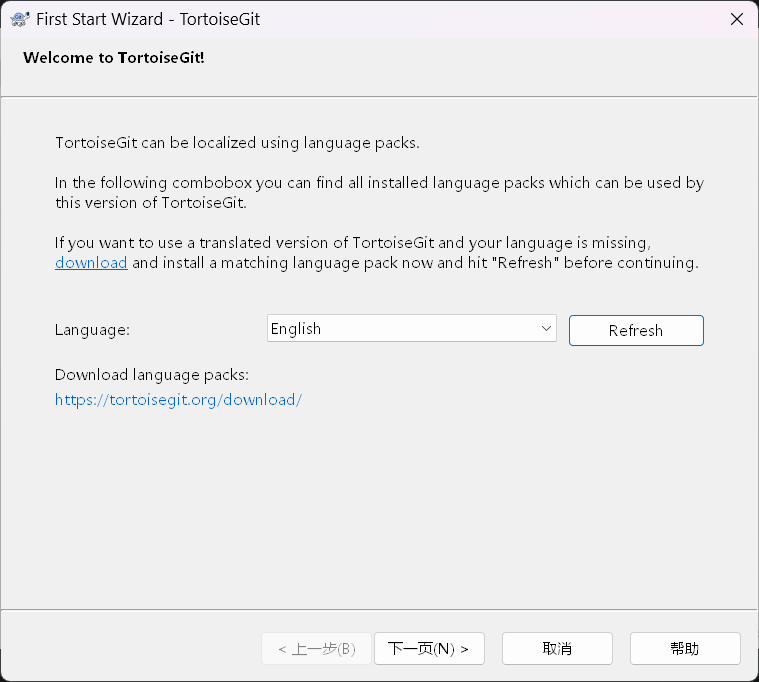This screenshot has width=759, height=682.
Task: Click the Language: label
Action: (x=92, y=330)
